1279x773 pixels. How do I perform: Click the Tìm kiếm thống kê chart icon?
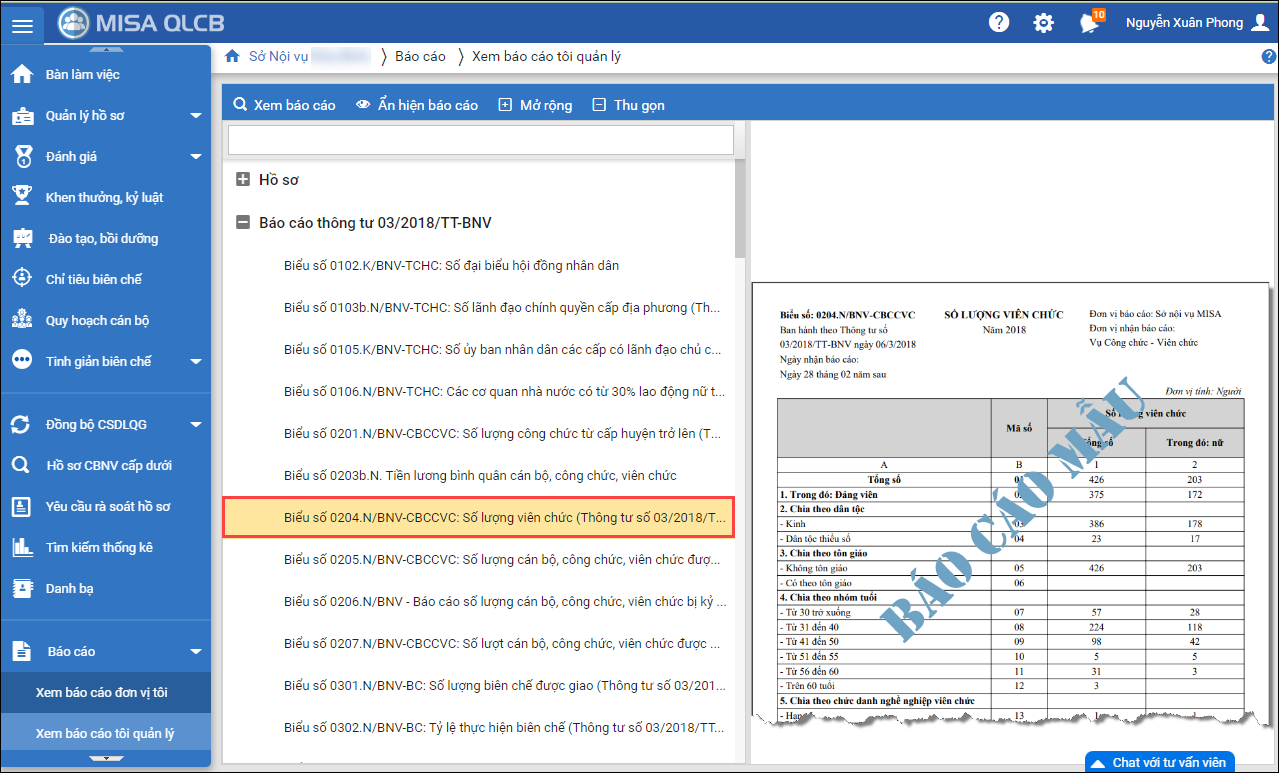[22, 547]
